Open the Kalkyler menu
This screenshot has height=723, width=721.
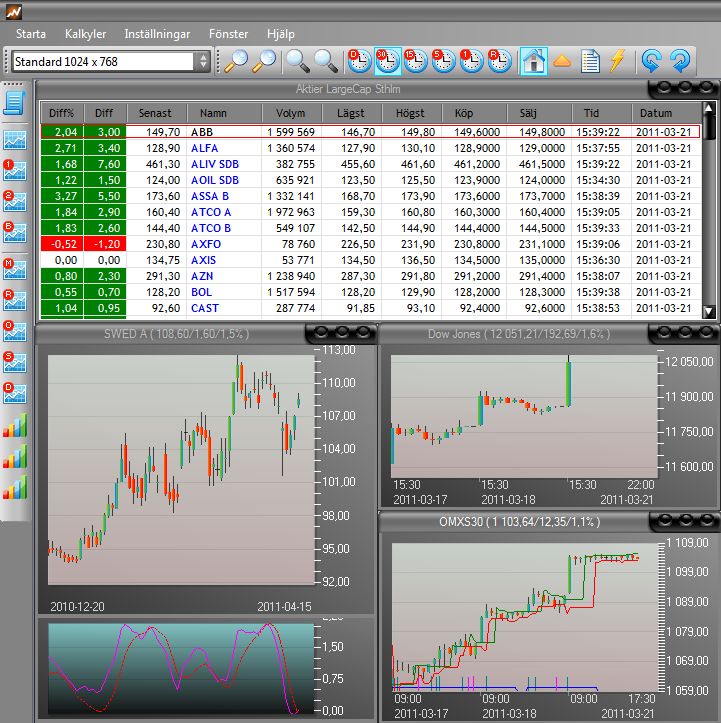[x=85, y=34]
